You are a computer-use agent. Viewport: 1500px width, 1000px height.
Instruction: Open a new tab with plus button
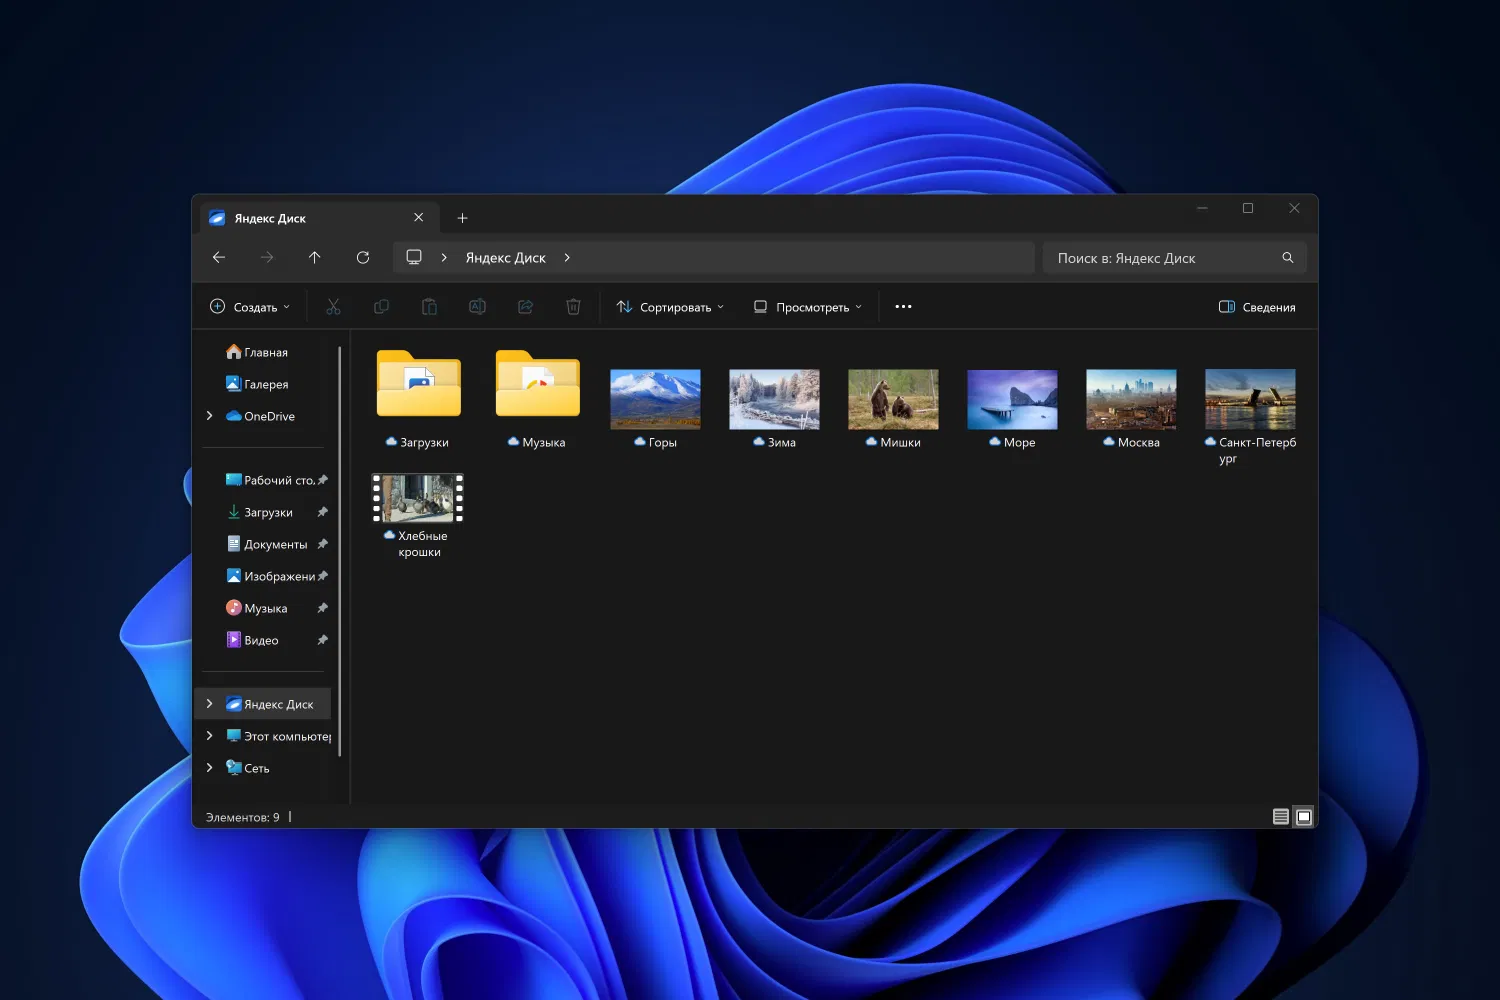(x=462, y=218)
